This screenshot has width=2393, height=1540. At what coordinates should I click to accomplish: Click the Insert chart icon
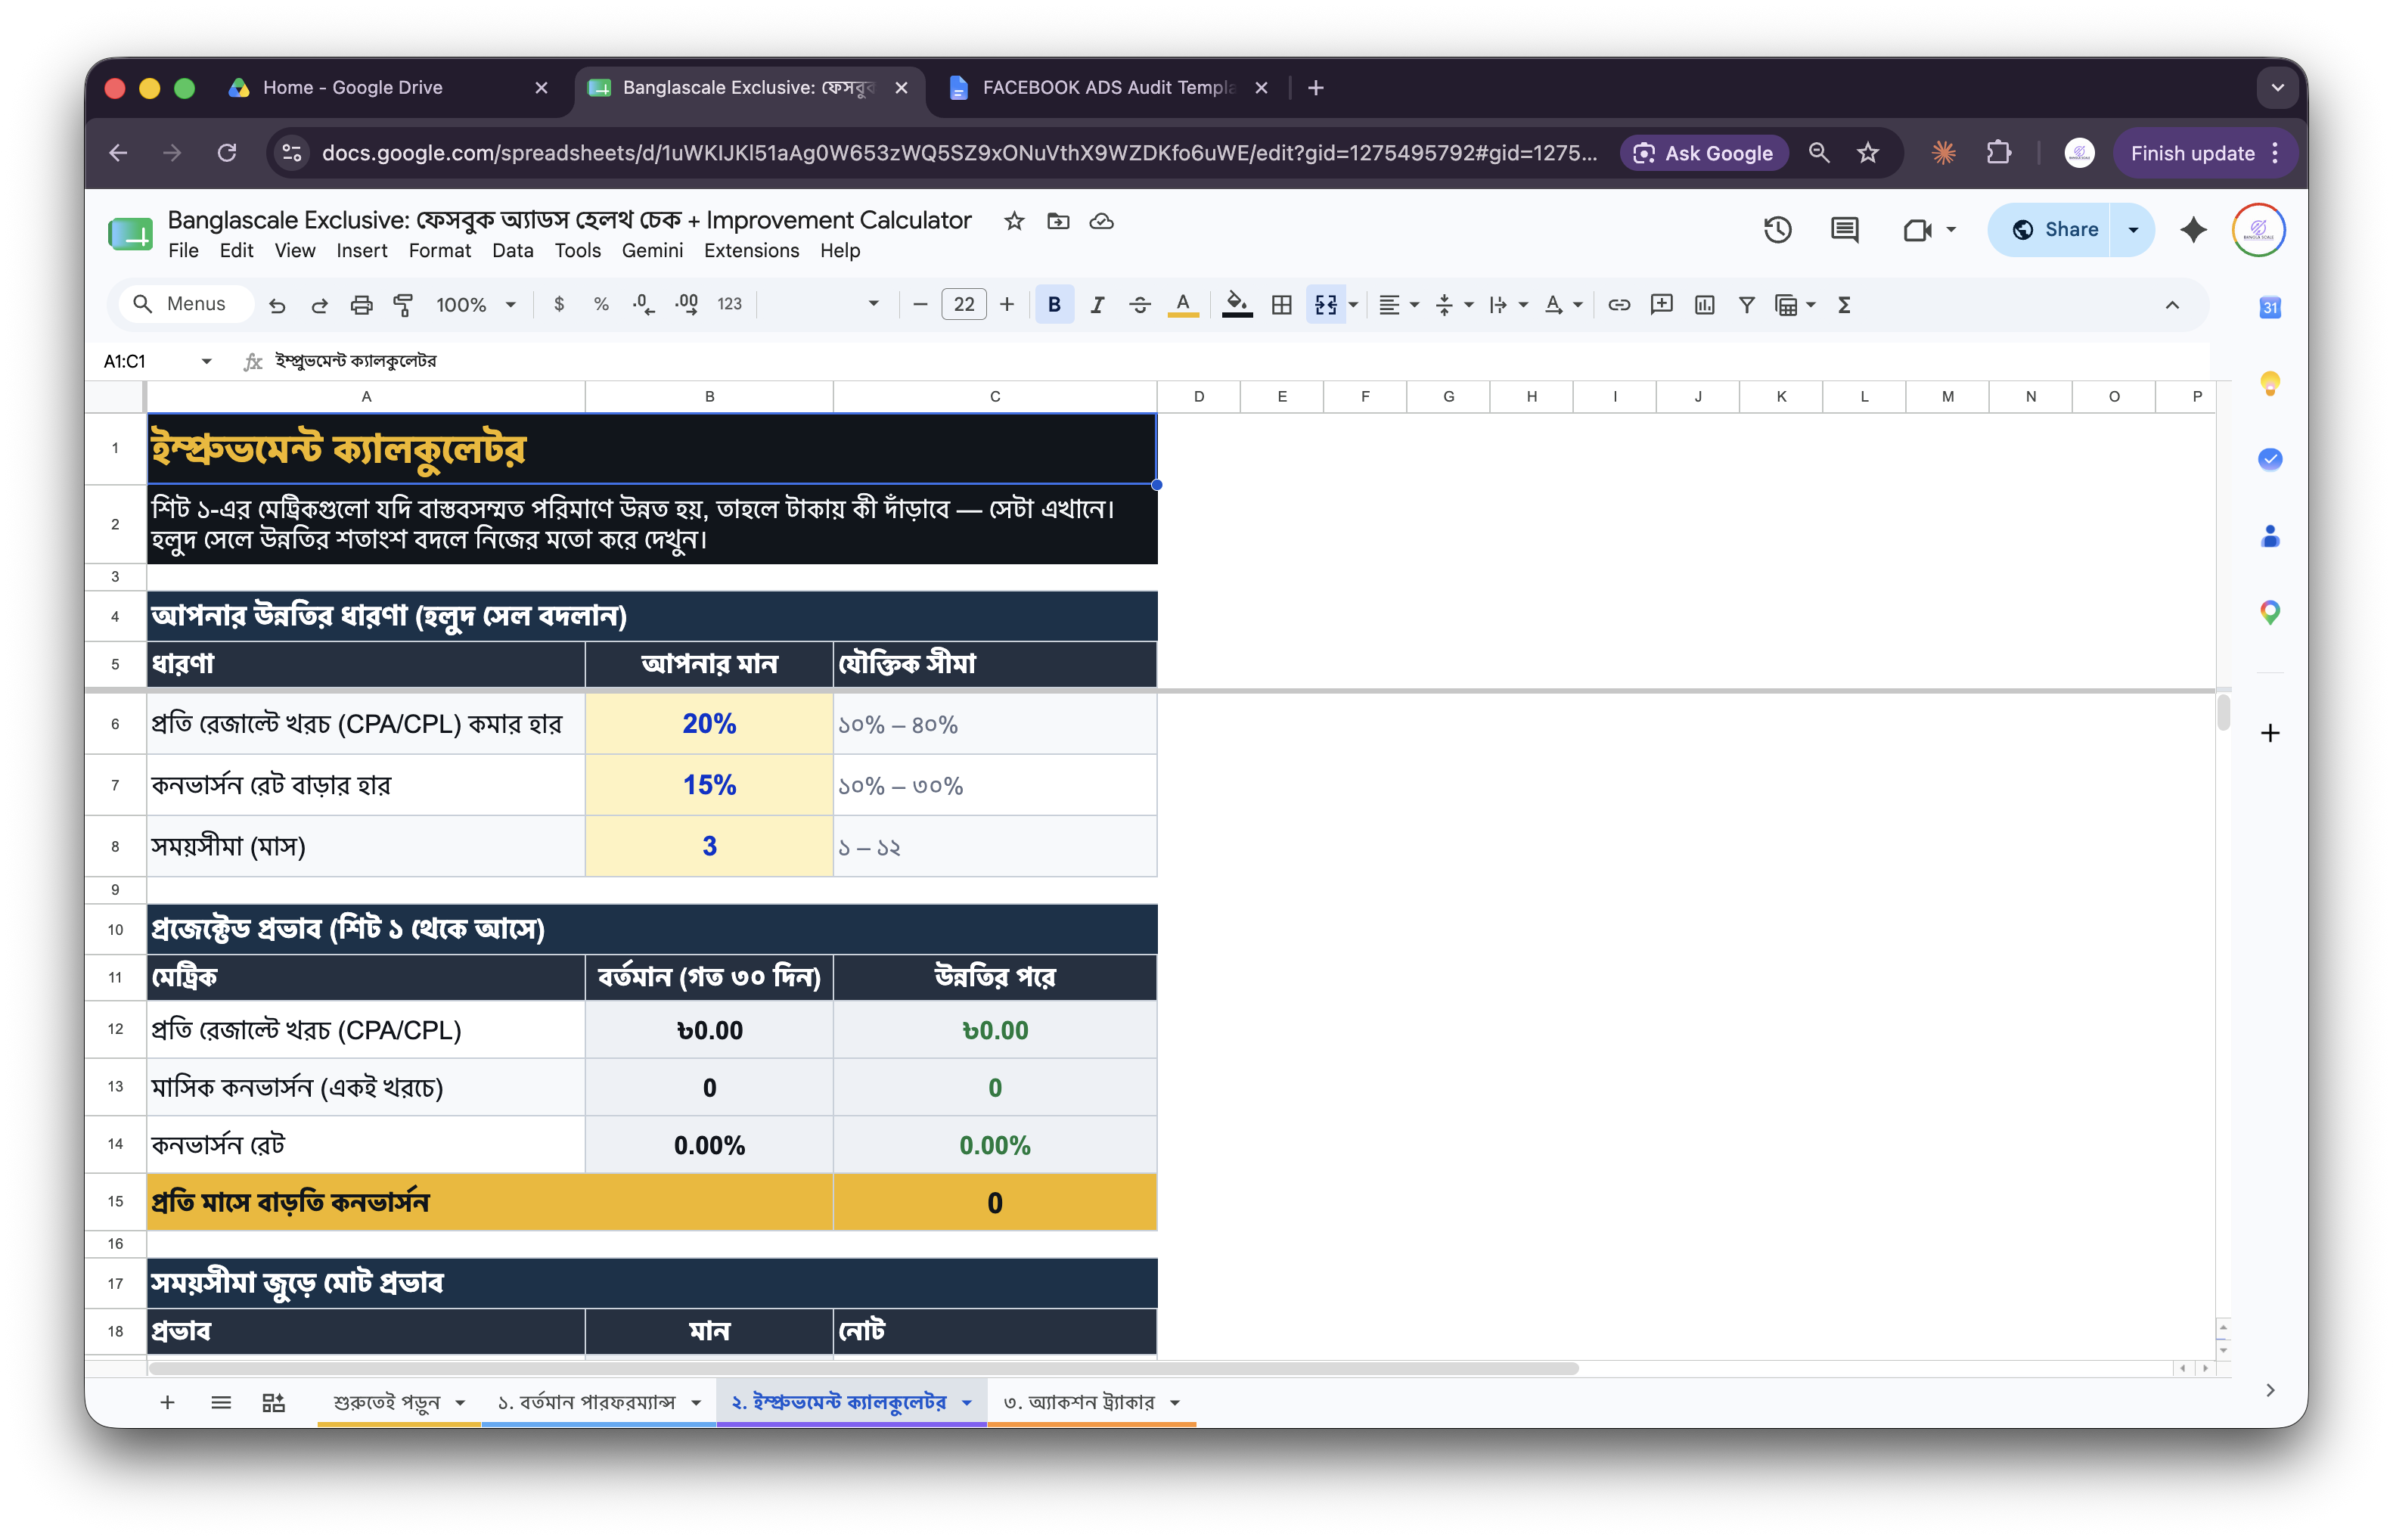pyautogui.click(x=1705, y=305)
